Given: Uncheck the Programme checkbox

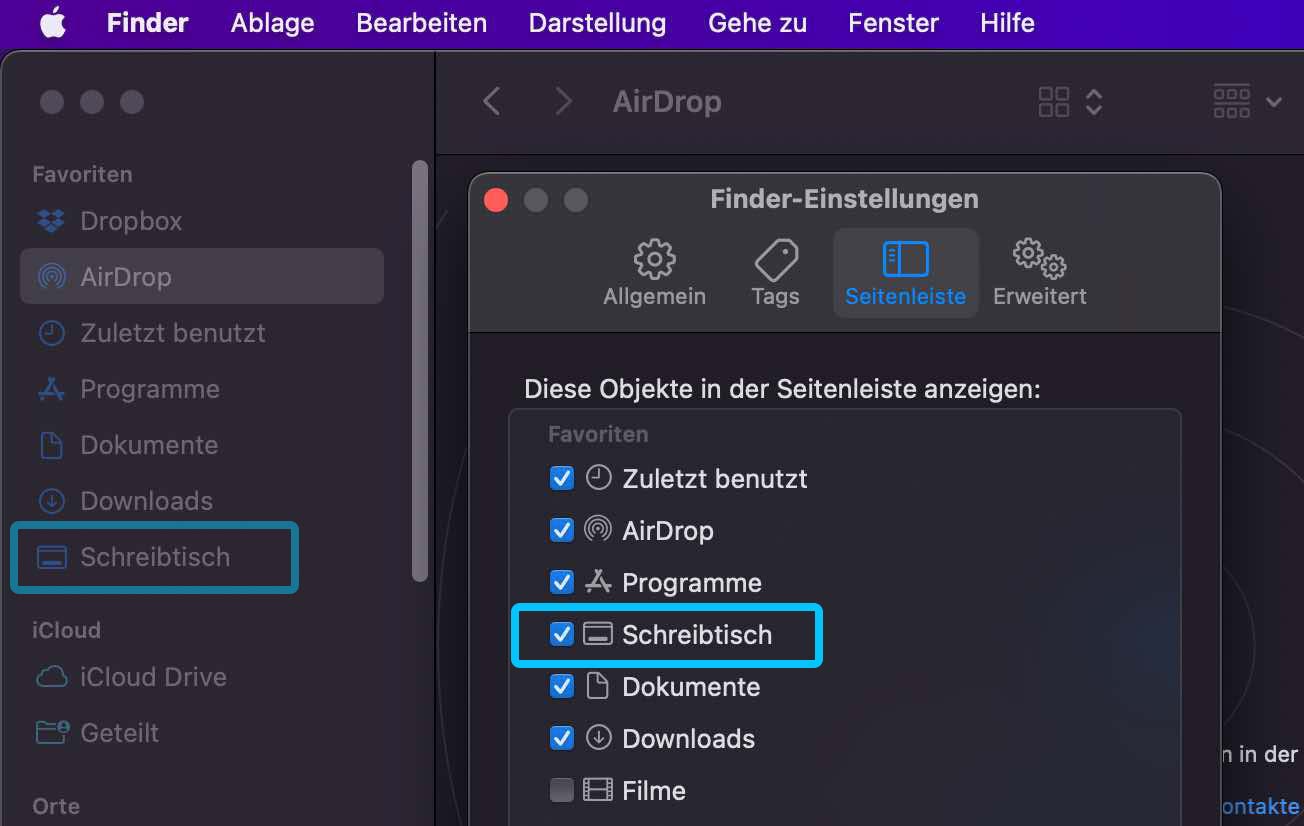Looking at the screenshot, I should (562, 582).
